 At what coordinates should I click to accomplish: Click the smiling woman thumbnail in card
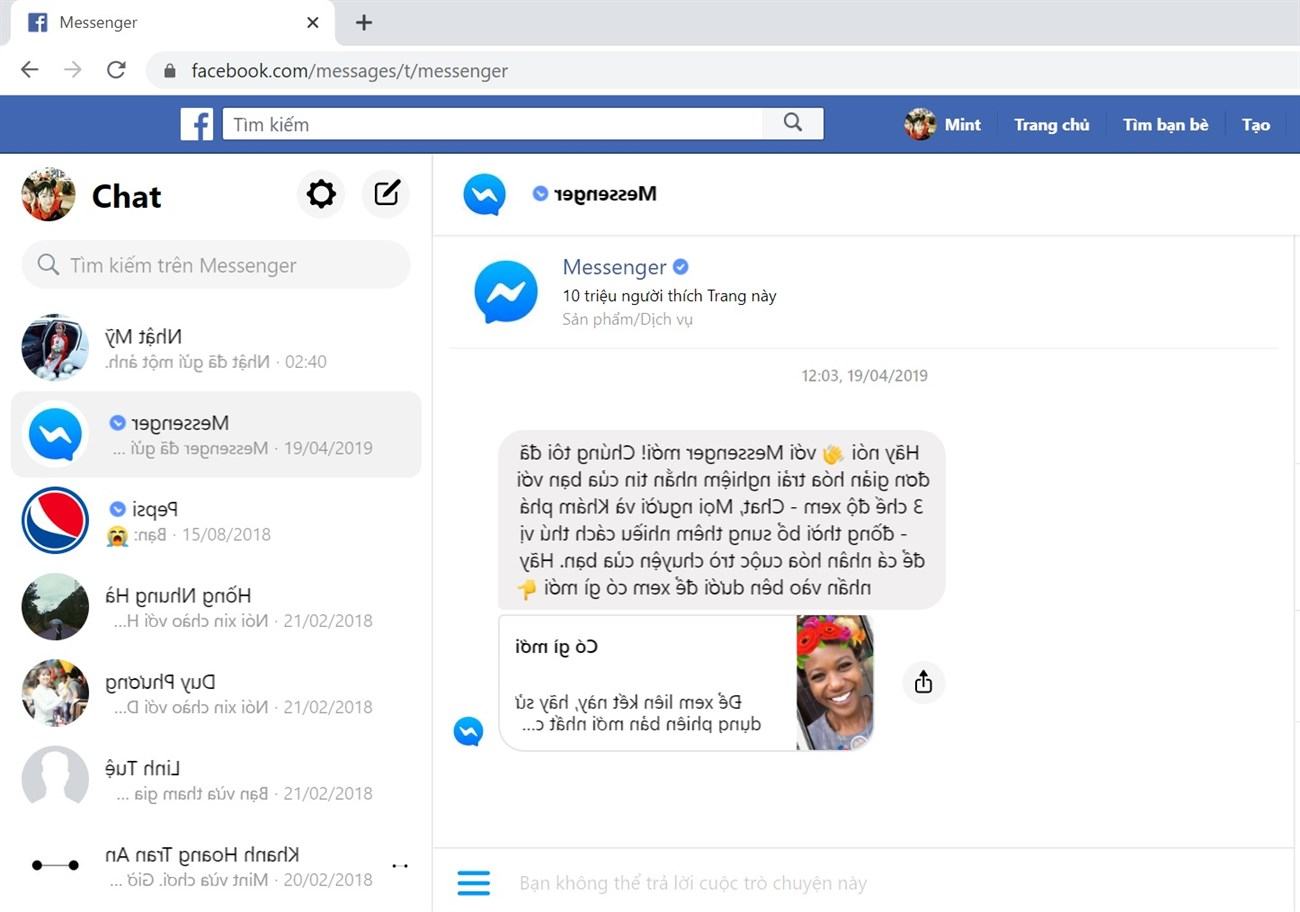[x=835, y=682]
